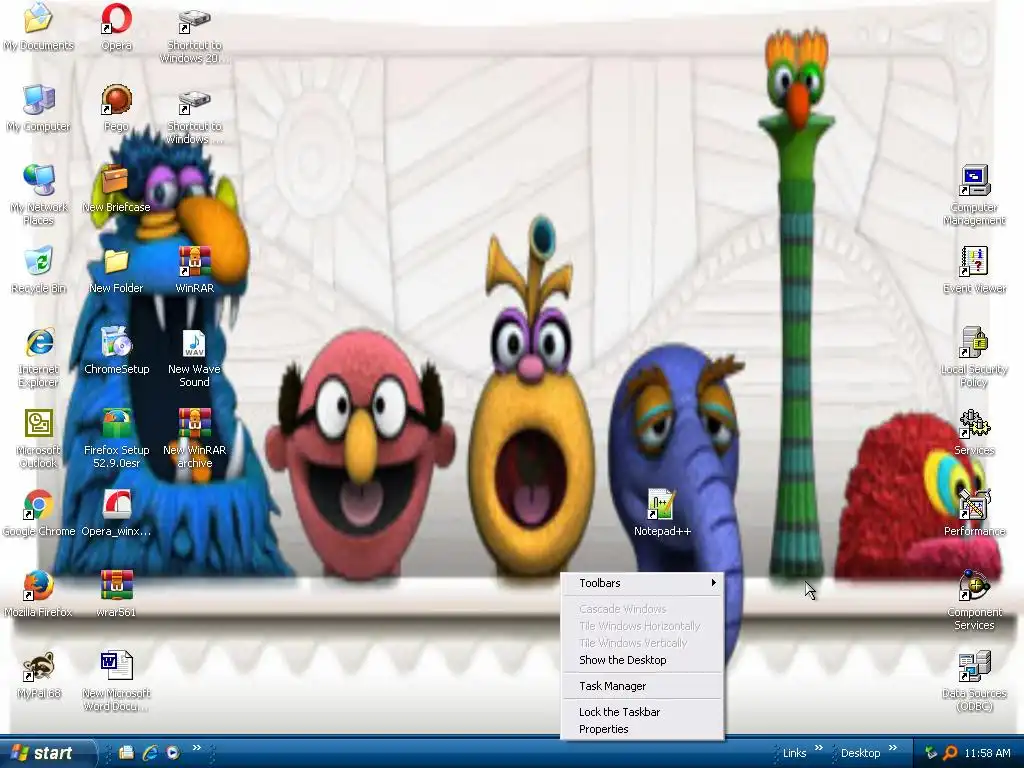The width and height of the screenshot is (1024, 768).
Task: Open Task Manager from context menu
Action: click(643, 686)
